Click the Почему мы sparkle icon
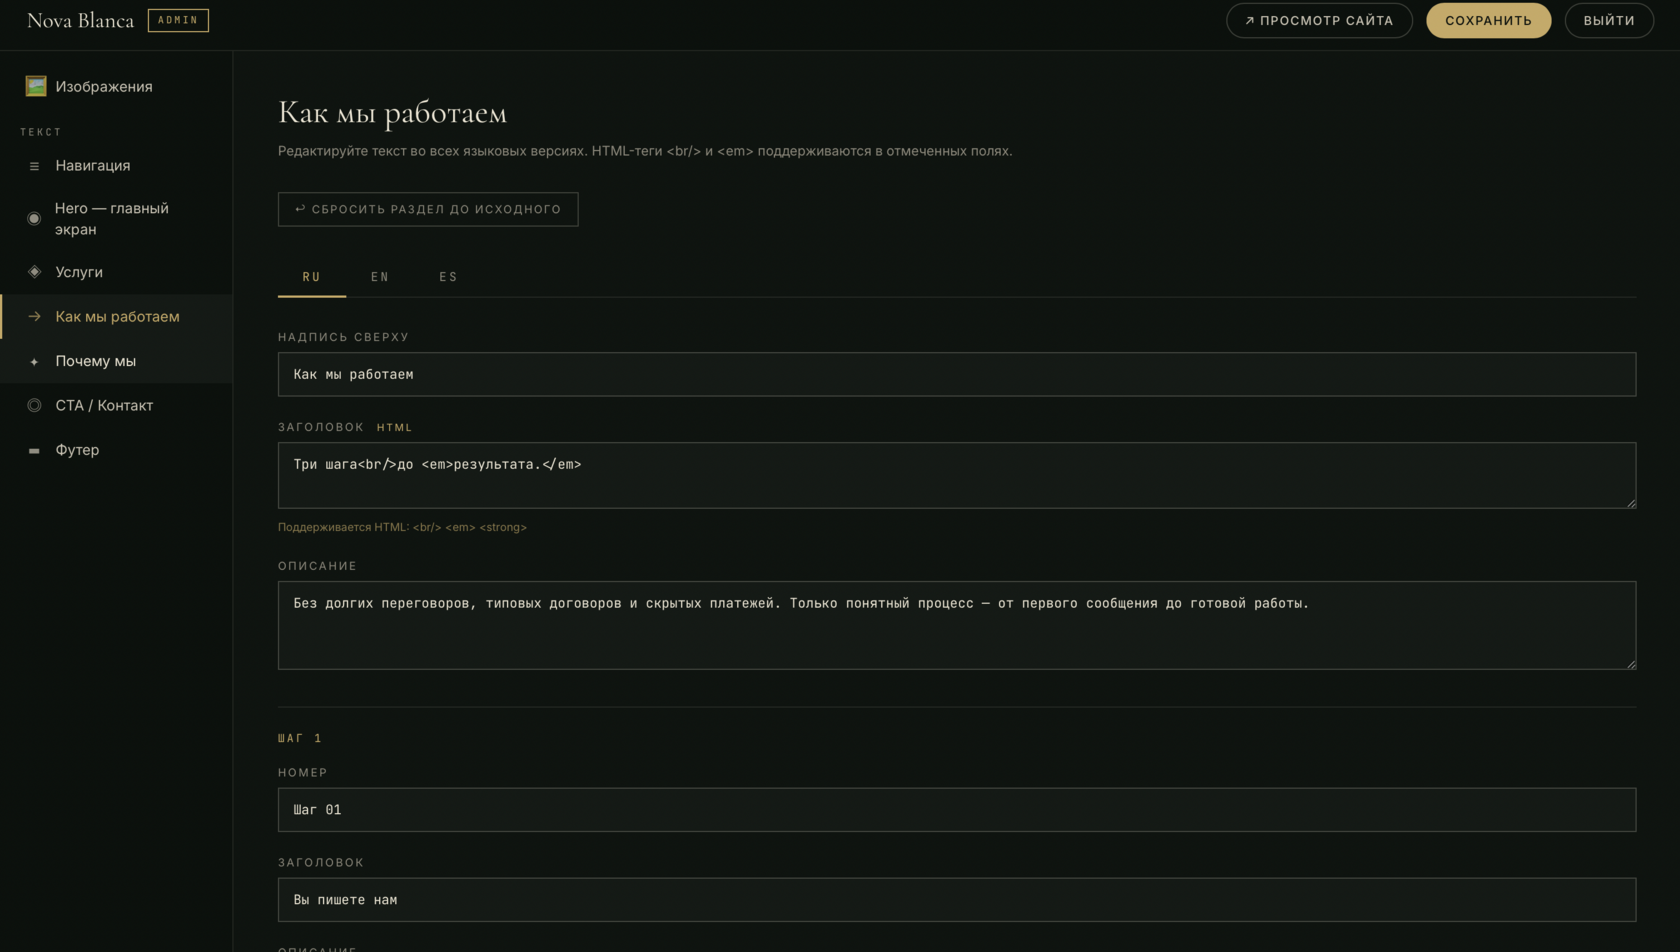Screen dimensions: 1680x952 tap(34, 362)
